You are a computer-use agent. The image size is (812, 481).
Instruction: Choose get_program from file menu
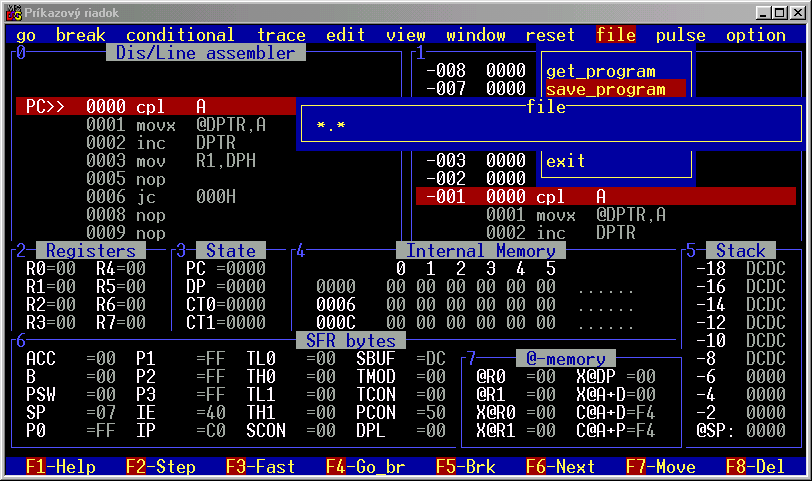pos(600,71)
